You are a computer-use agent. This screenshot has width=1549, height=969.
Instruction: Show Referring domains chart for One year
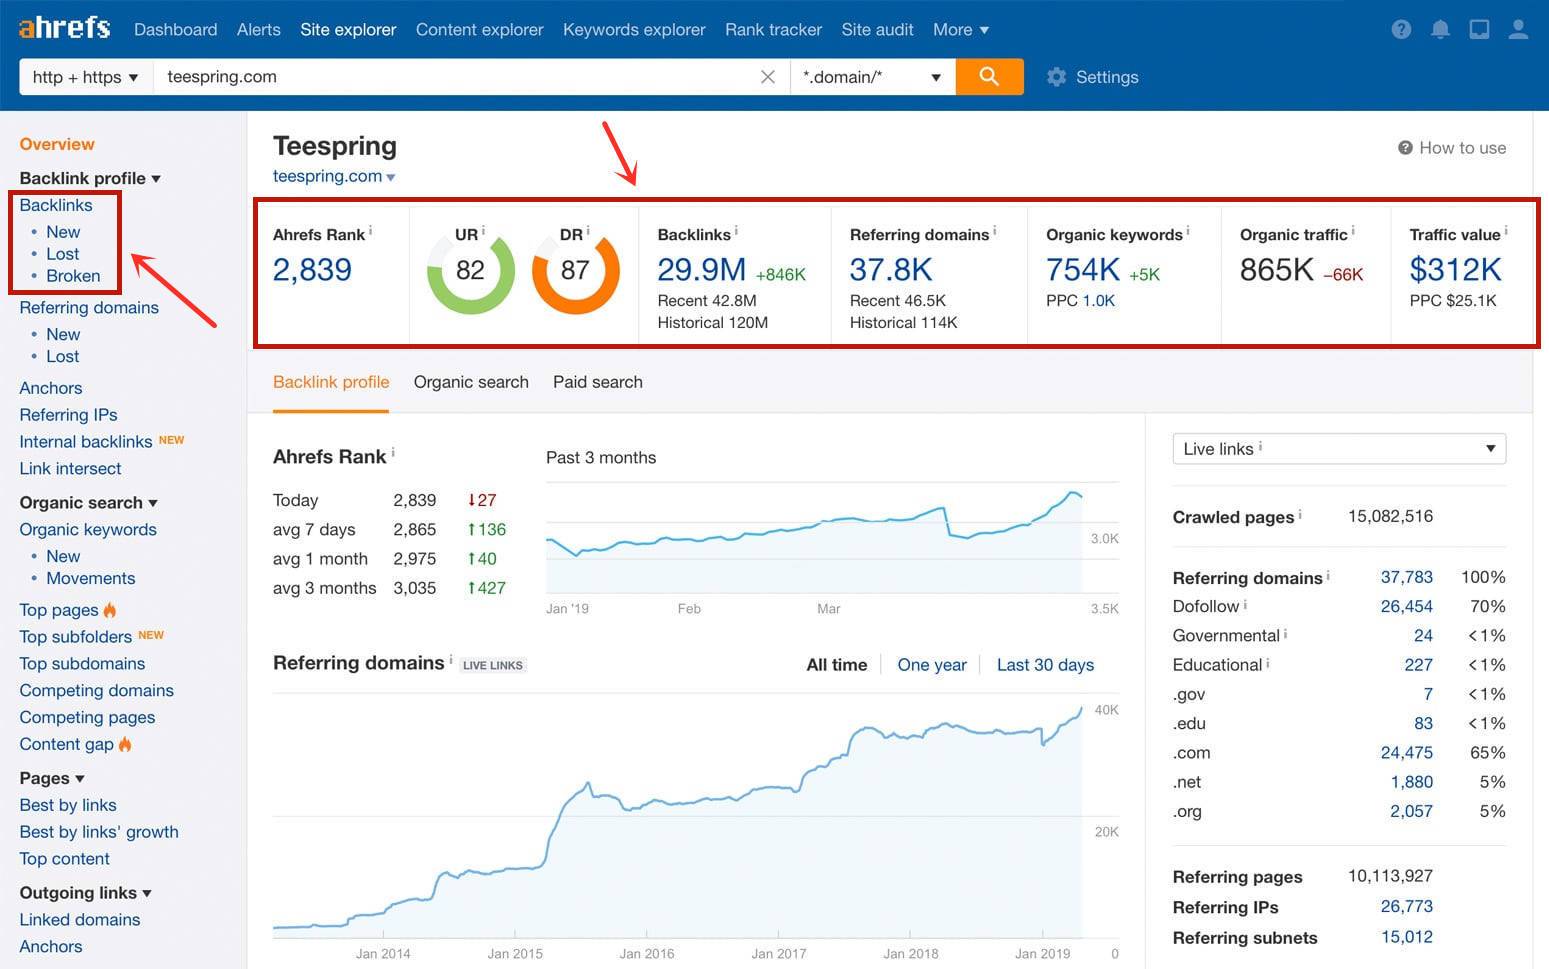coord(932,665)
